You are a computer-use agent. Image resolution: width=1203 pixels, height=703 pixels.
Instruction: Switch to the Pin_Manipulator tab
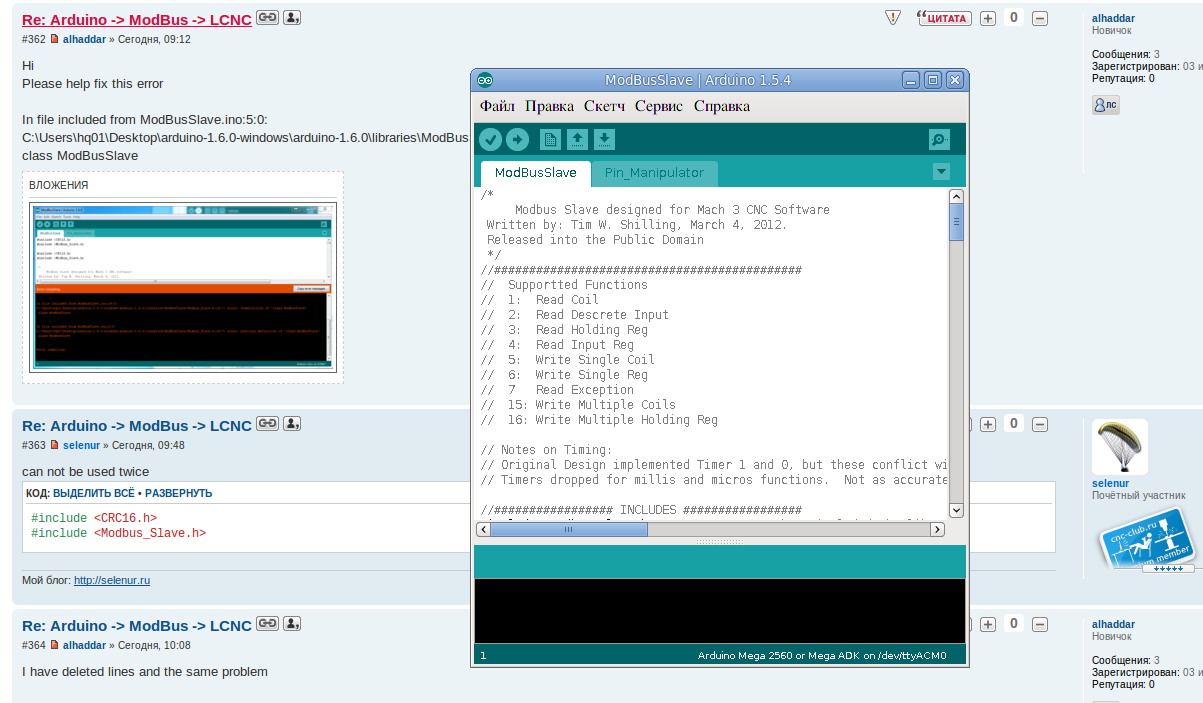click(654, 173)
